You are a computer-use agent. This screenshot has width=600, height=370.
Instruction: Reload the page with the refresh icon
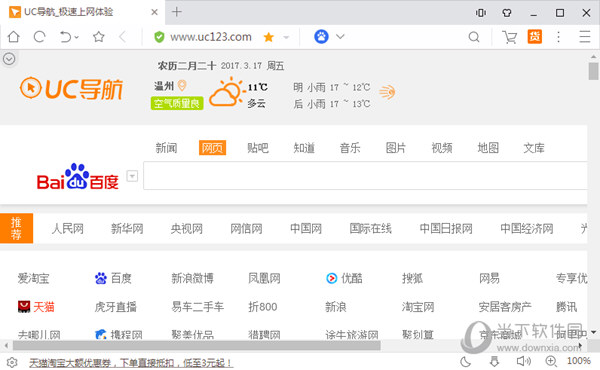click(x=39, y=37)
